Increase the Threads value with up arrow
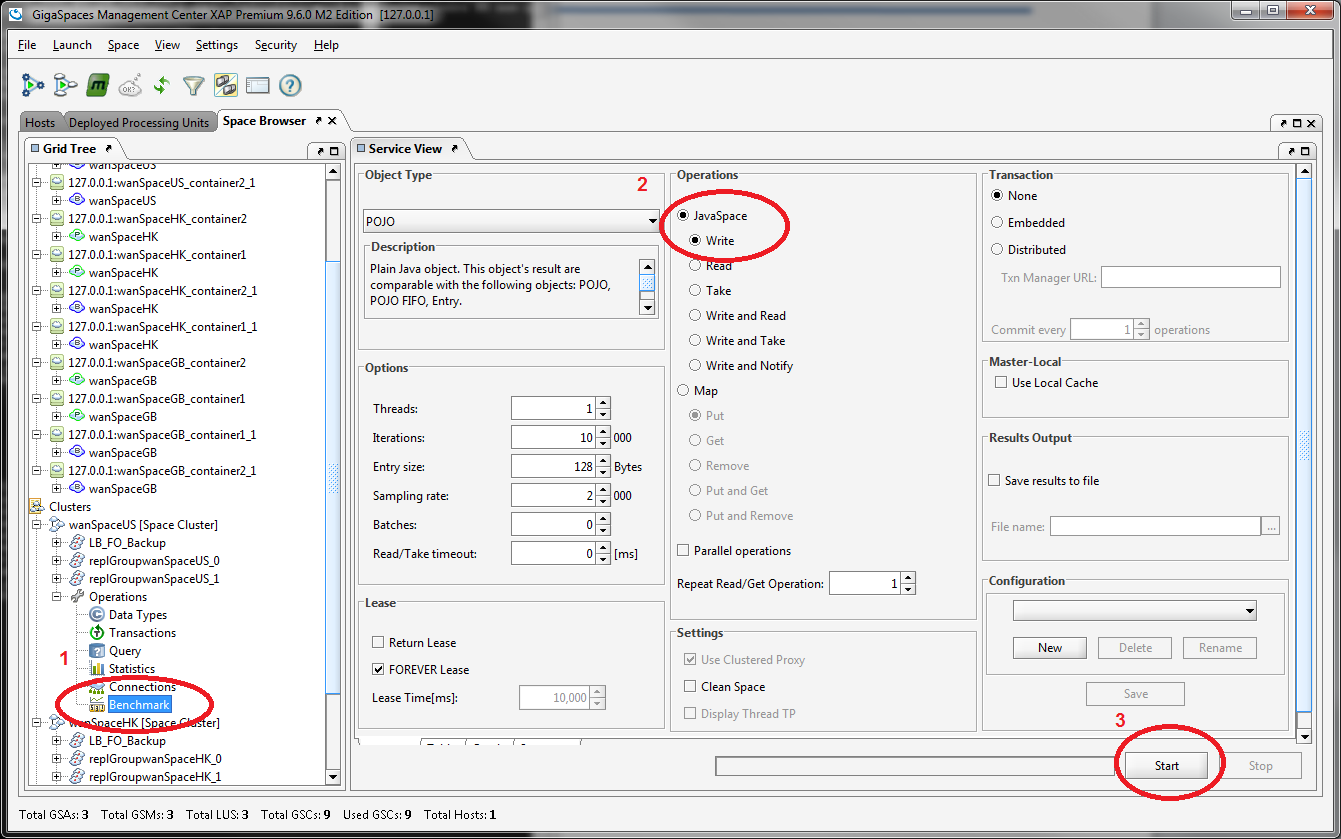Image resolution: width=1341 pixels, height=839 pixels. pyautogui.click(x=603, y=403)
